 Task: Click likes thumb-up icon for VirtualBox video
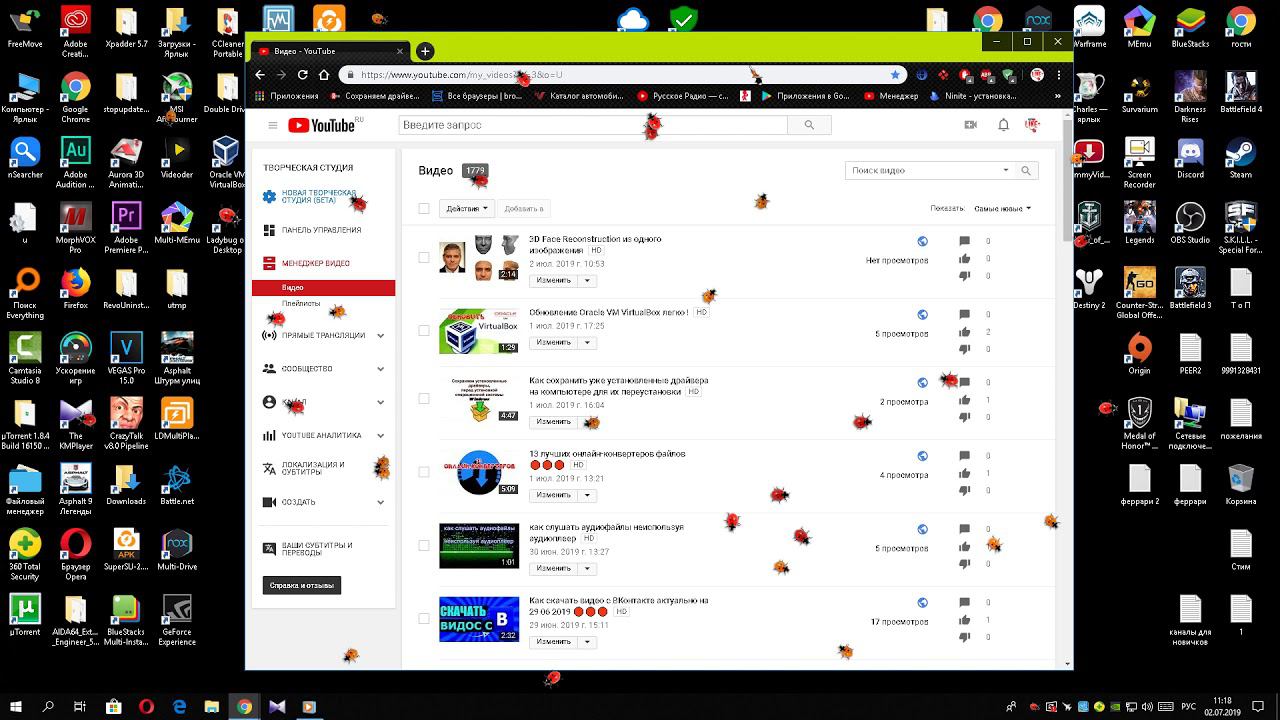(x=964, y=332)
